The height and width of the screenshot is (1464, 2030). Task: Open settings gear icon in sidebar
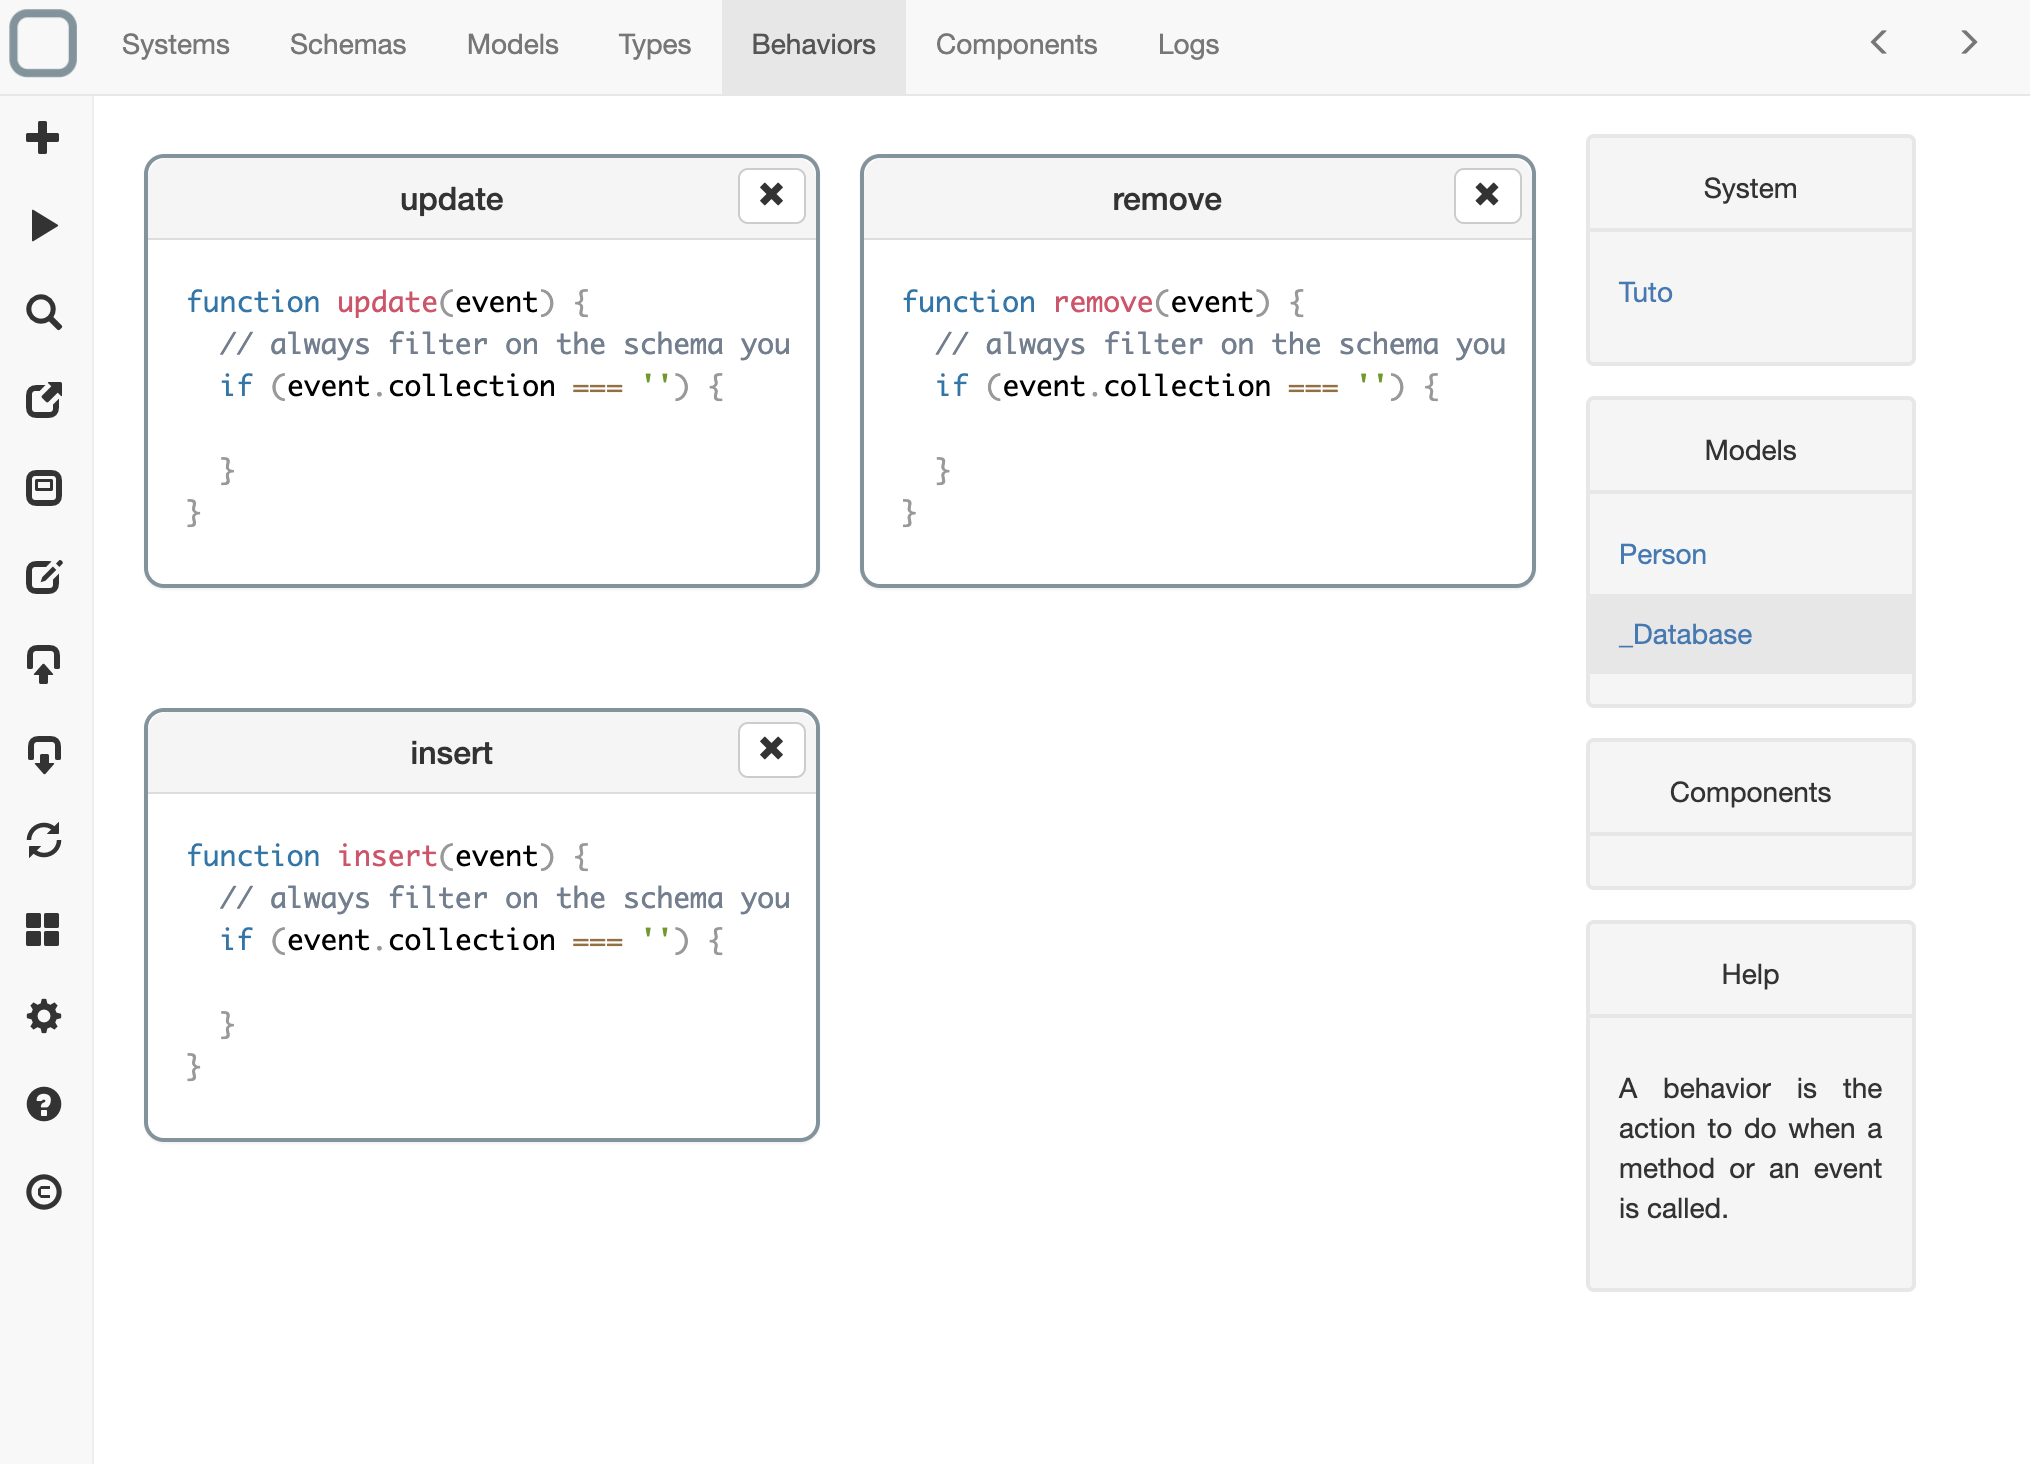(x=43, y=1017)
